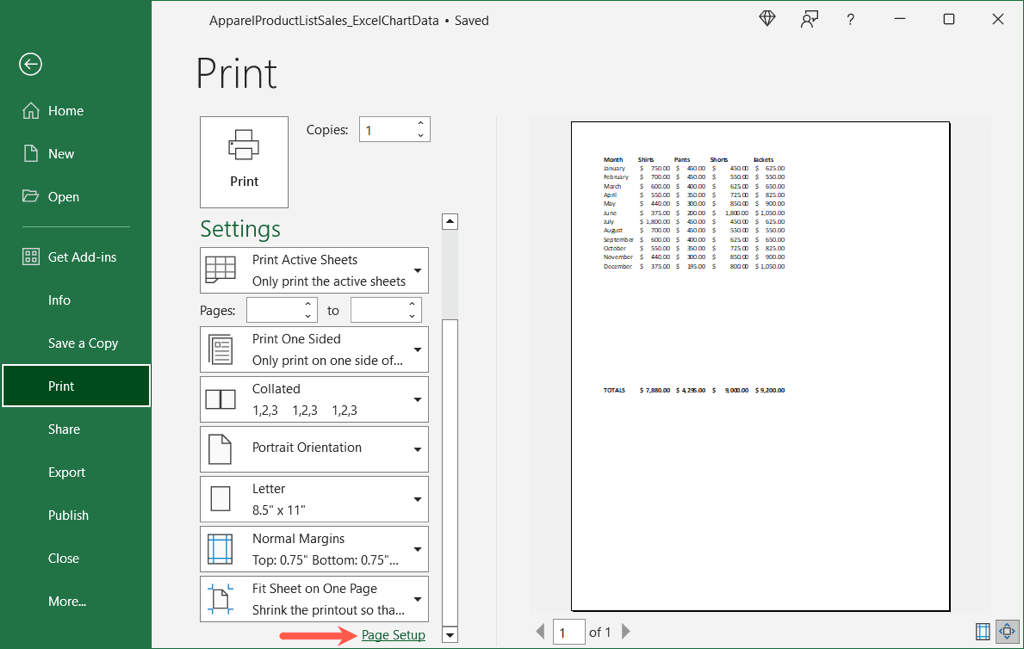This screenshot has height=649, width=1024.
Task: Go to next page arrow in preview
Action: pyautogui.click(x=626, y=631)
